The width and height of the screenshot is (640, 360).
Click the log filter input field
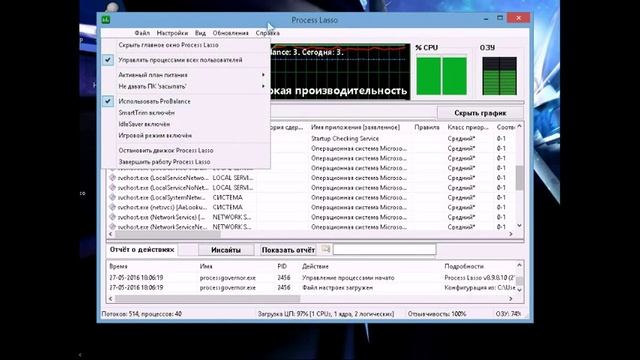coord(384,249)
